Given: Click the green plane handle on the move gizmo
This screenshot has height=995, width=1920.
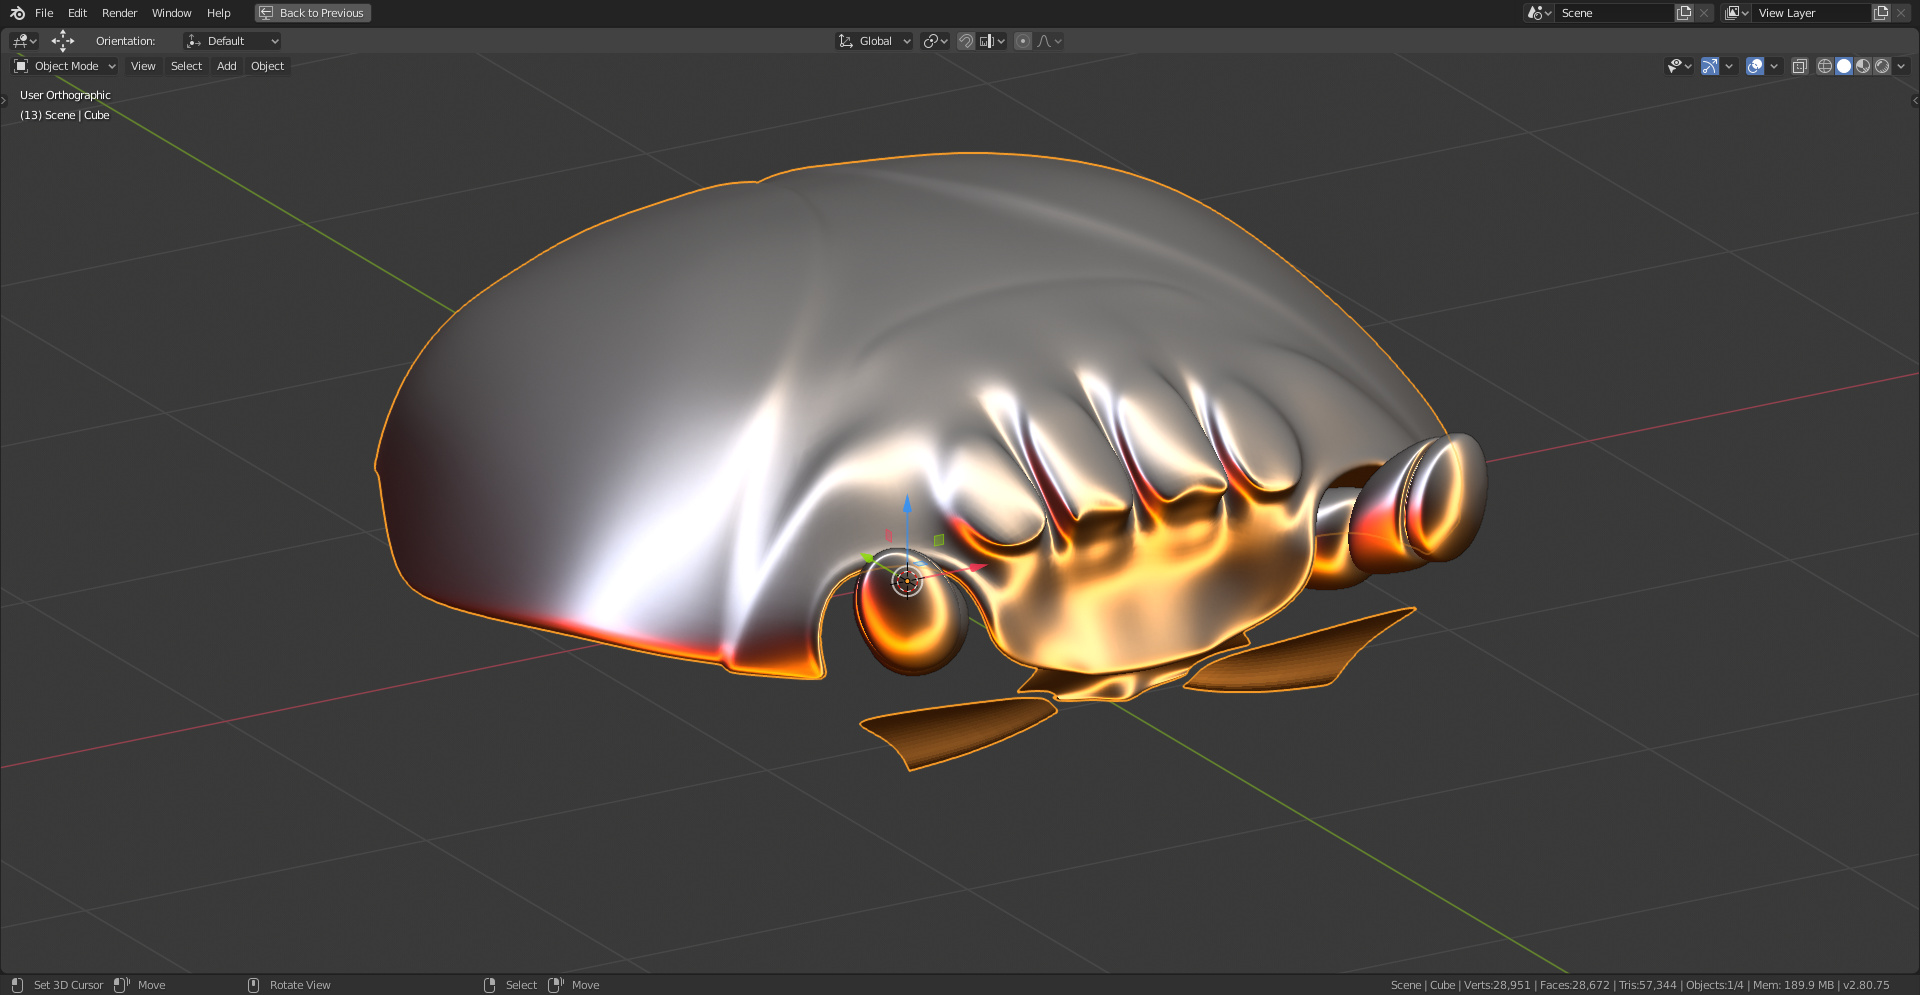Looking at the screenshot, I should [938, 540].
